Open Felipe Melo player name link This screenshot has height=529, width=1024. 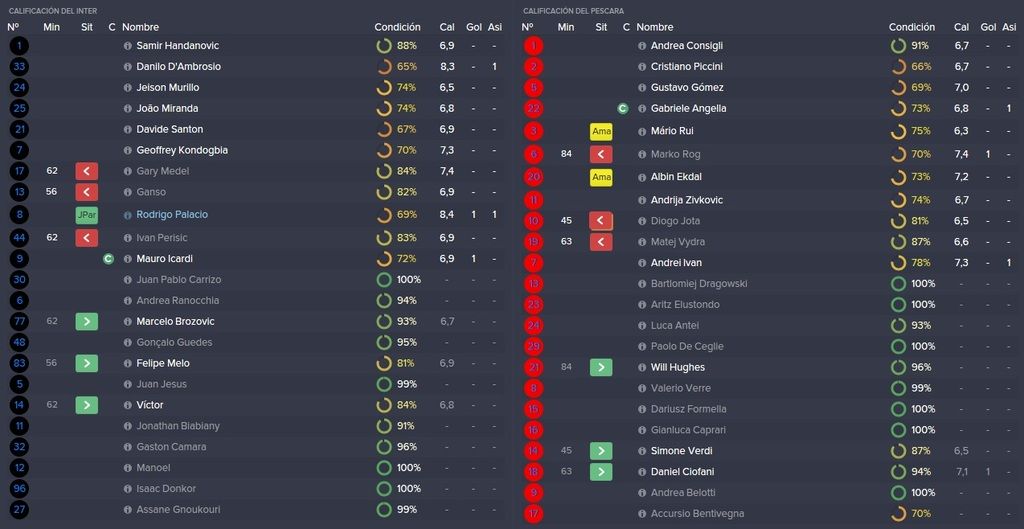(163, 363)
